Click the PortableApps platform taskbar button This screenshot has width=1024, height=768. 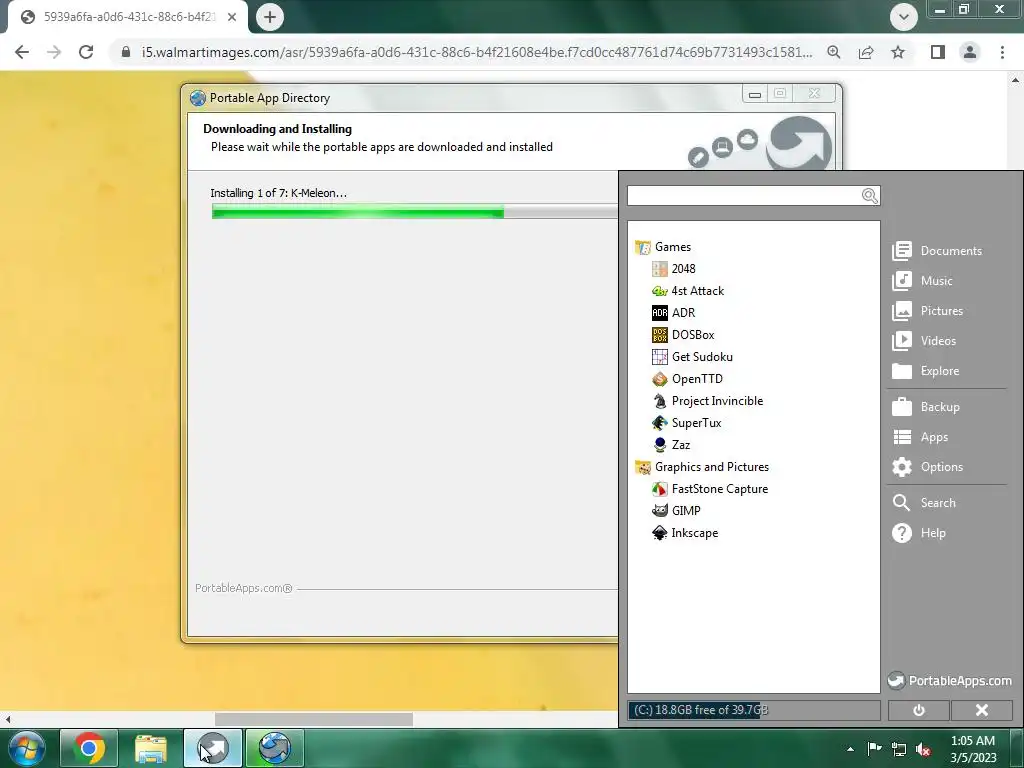(x=213, y=748)
